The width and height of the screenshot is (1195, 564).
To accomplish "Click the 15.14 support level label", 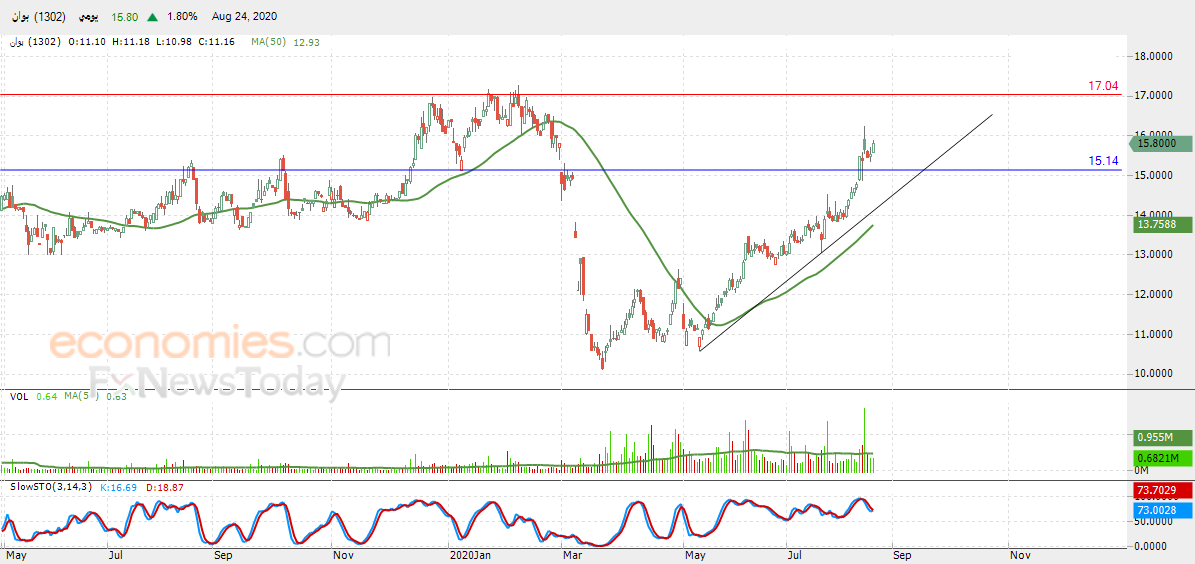I will (1103, 161).
